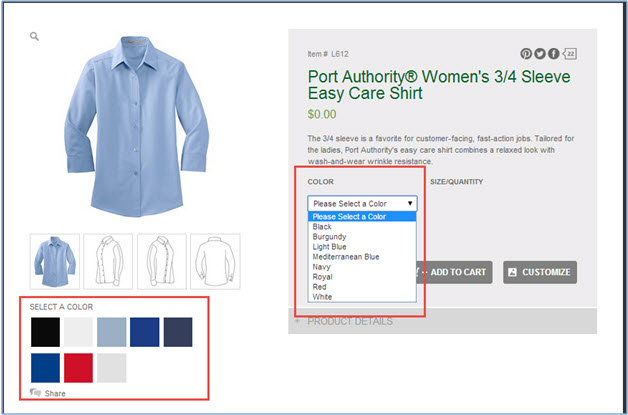Share the product on Facebook
Viewport: 628px width, 415px height.
click(x=553, y=54)
